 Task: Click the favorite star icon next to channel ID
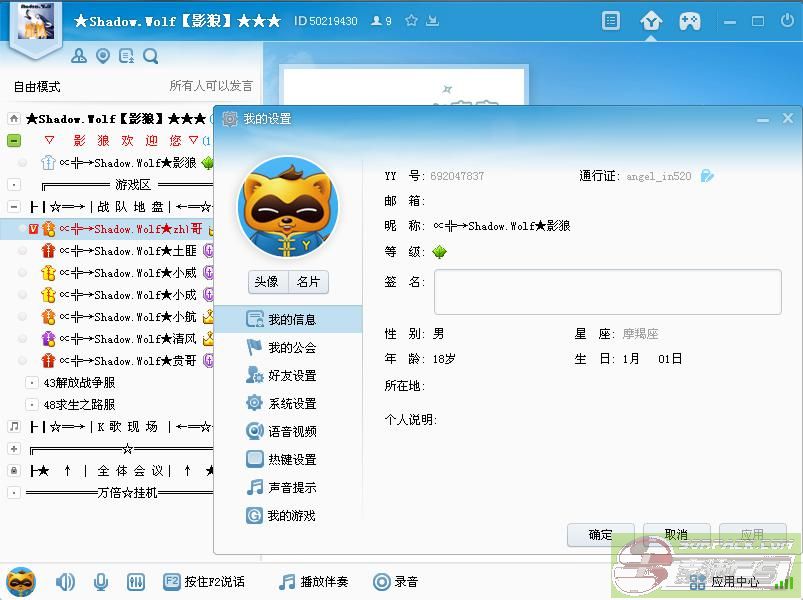[411, 20]
